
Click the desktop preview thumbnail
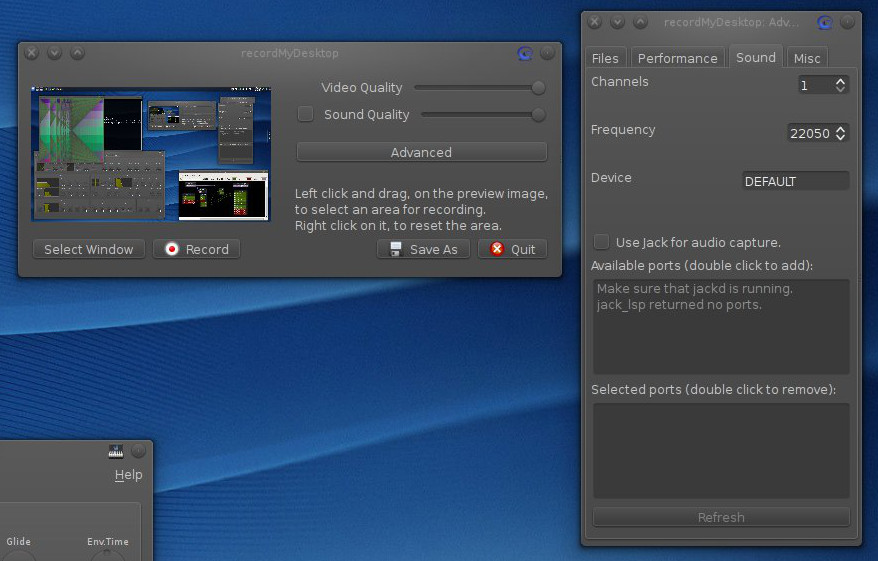coord(151,154)
